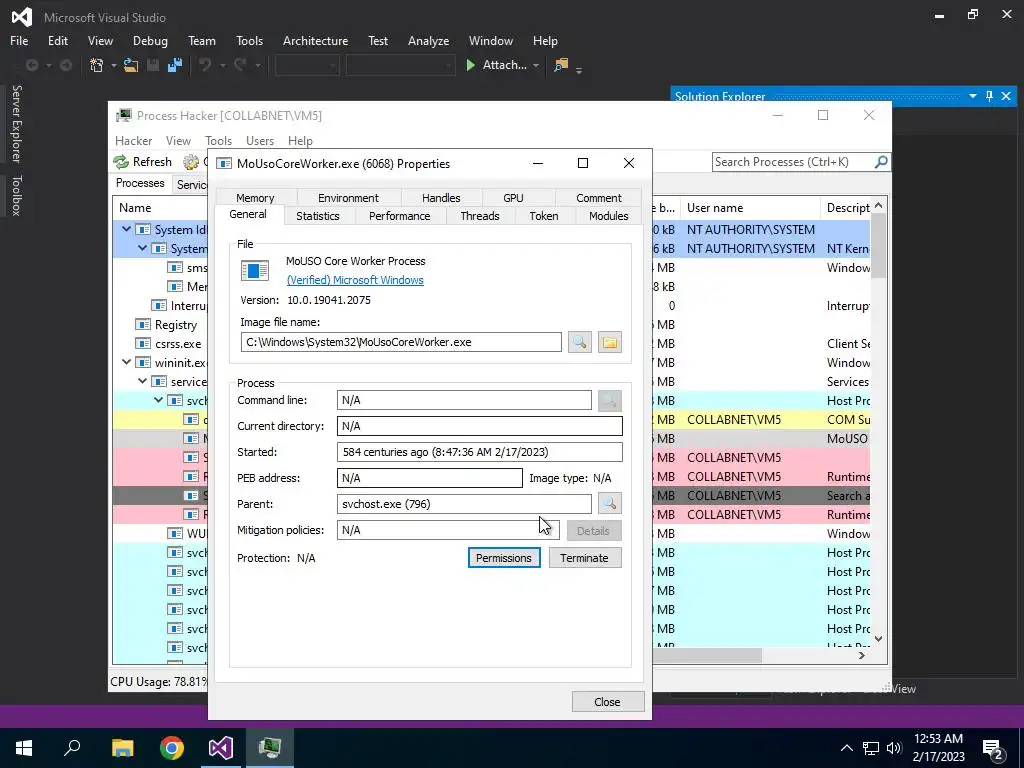Viewport: 1024px width, 768px height.
Task: Click the magnifier icon in Search Processes box
Action: [880, 161]
